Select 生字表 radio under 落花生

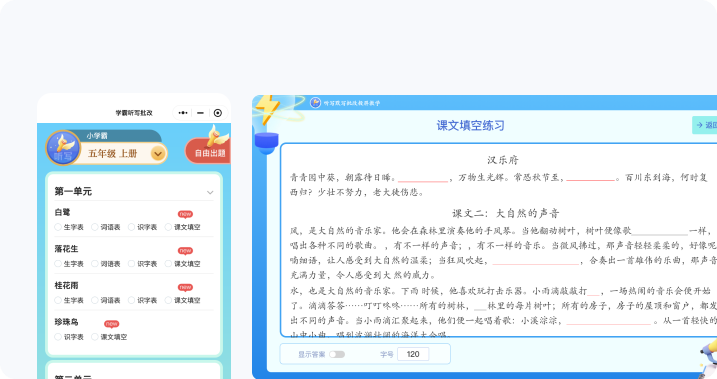[x=58, y=263]
